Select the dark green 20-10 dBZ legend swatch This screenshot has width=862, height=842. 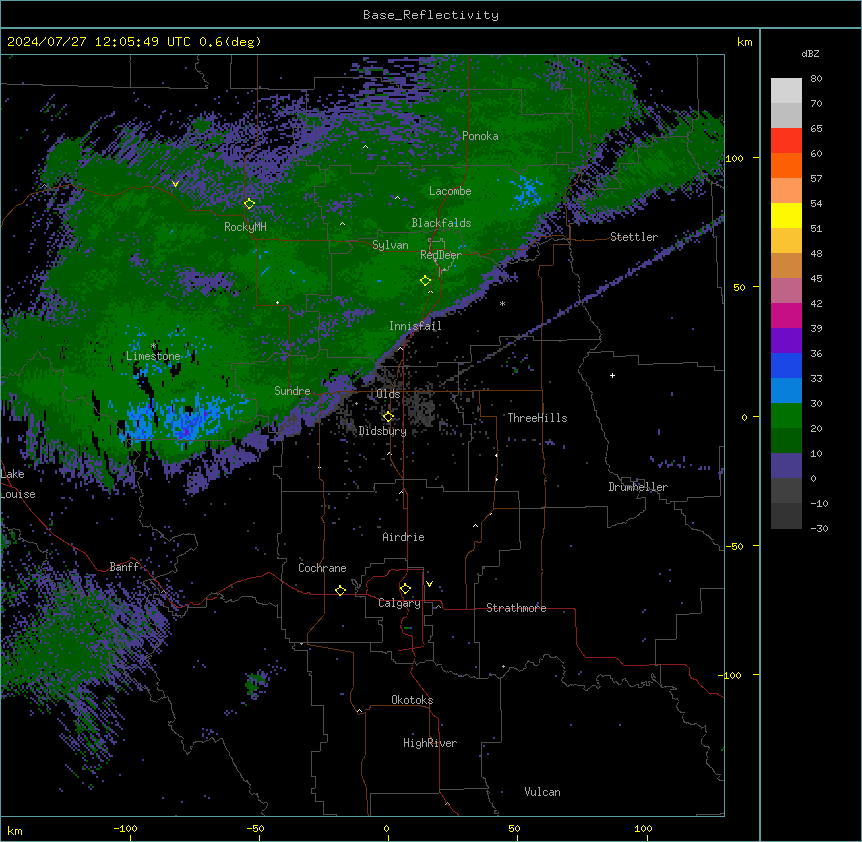coord(786,441)
